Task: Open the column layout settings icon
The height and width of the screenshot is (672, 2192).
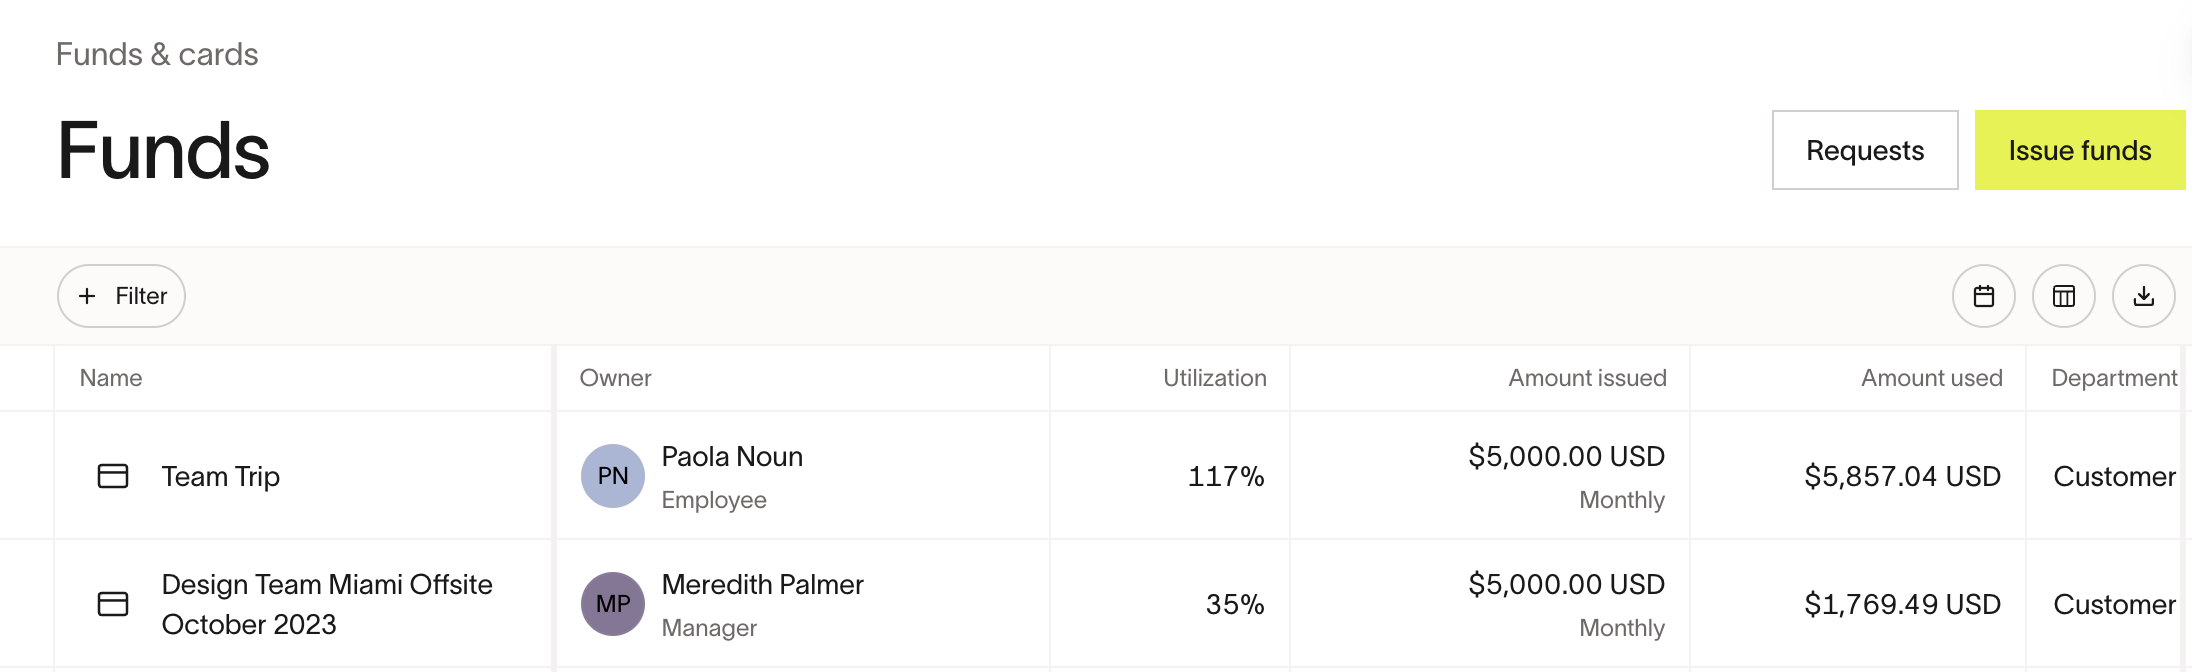Action: point(2063,296)
